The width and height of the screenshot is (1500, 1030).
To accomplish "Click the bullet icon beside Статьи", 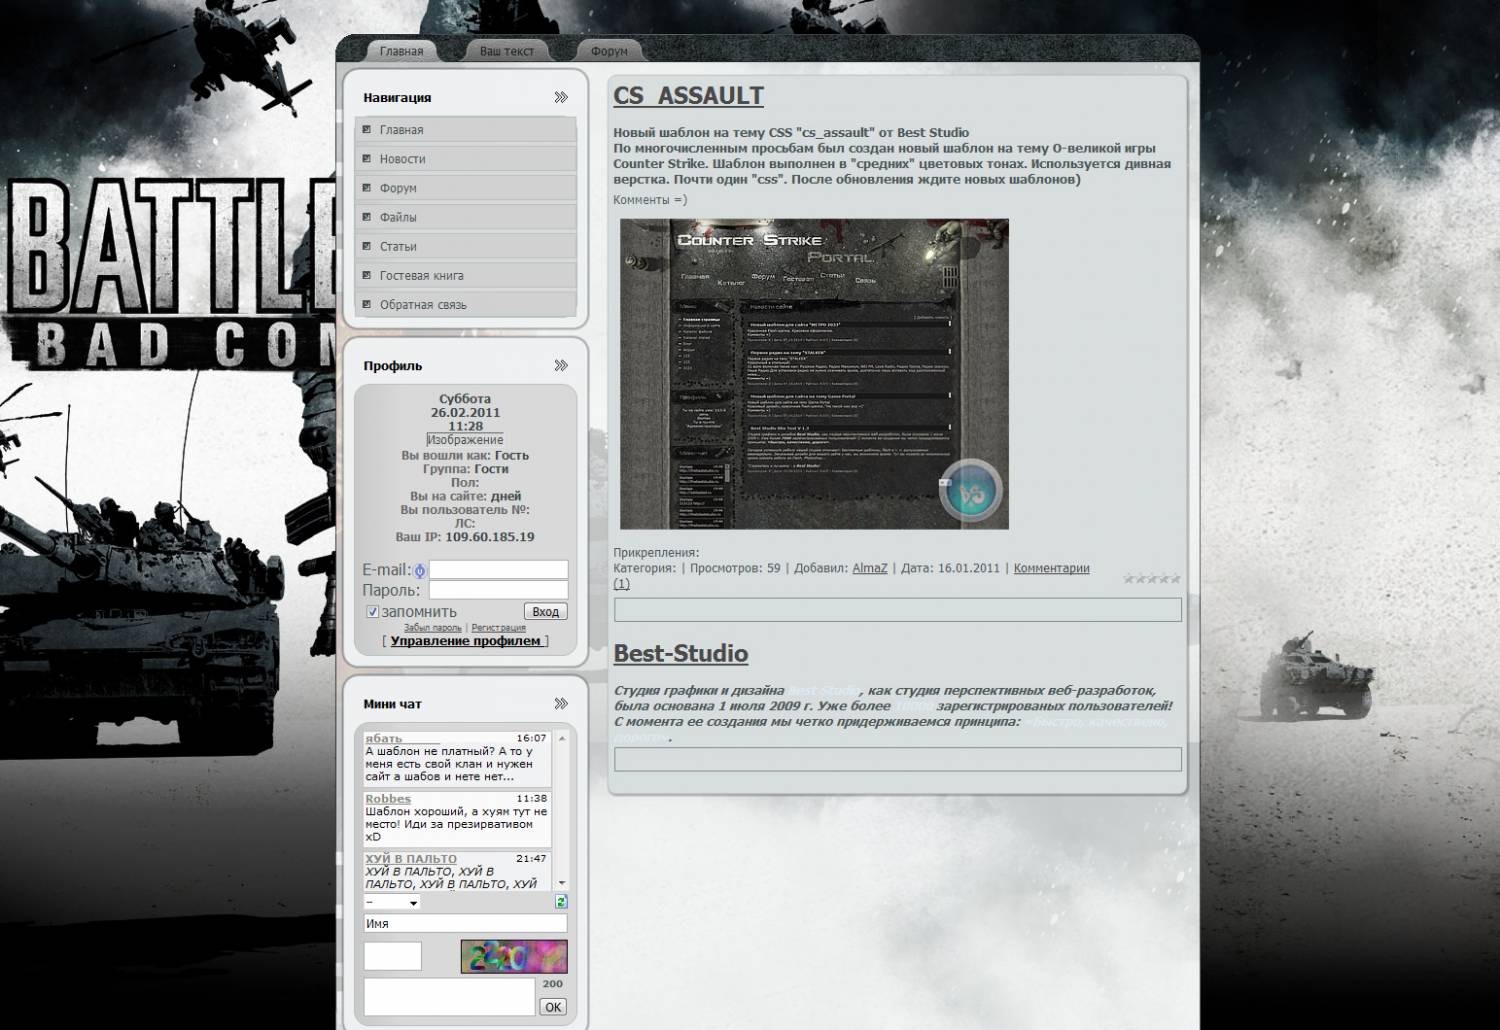I will pyautogui.click(x=367, y=245).
